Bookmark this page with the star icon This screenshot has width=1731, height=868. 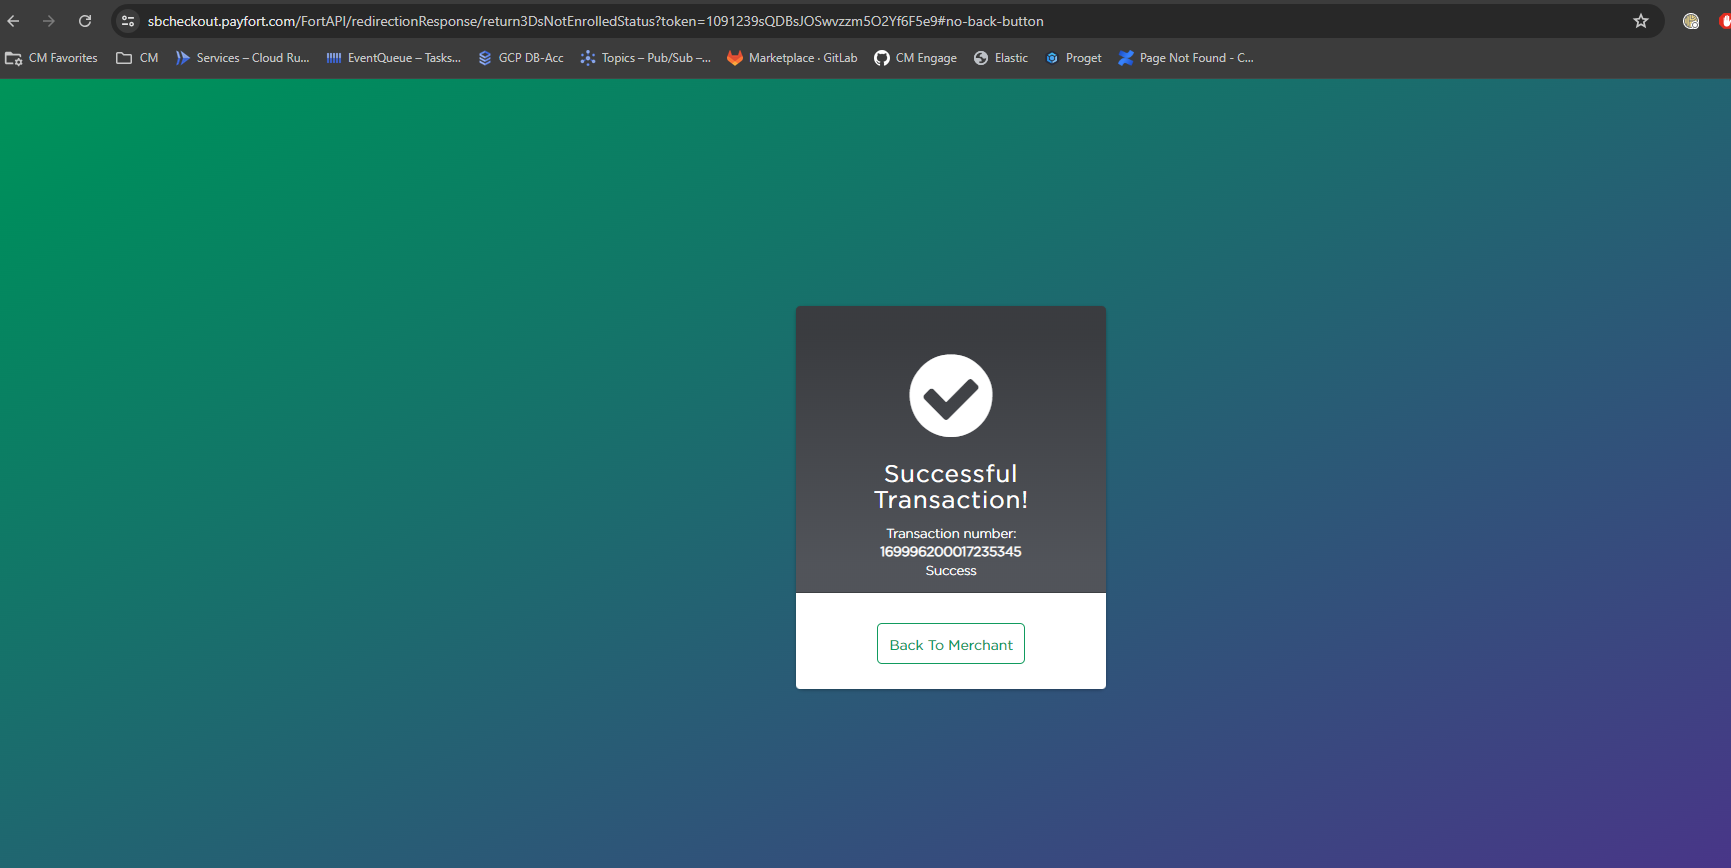[x=1641, y=21]
